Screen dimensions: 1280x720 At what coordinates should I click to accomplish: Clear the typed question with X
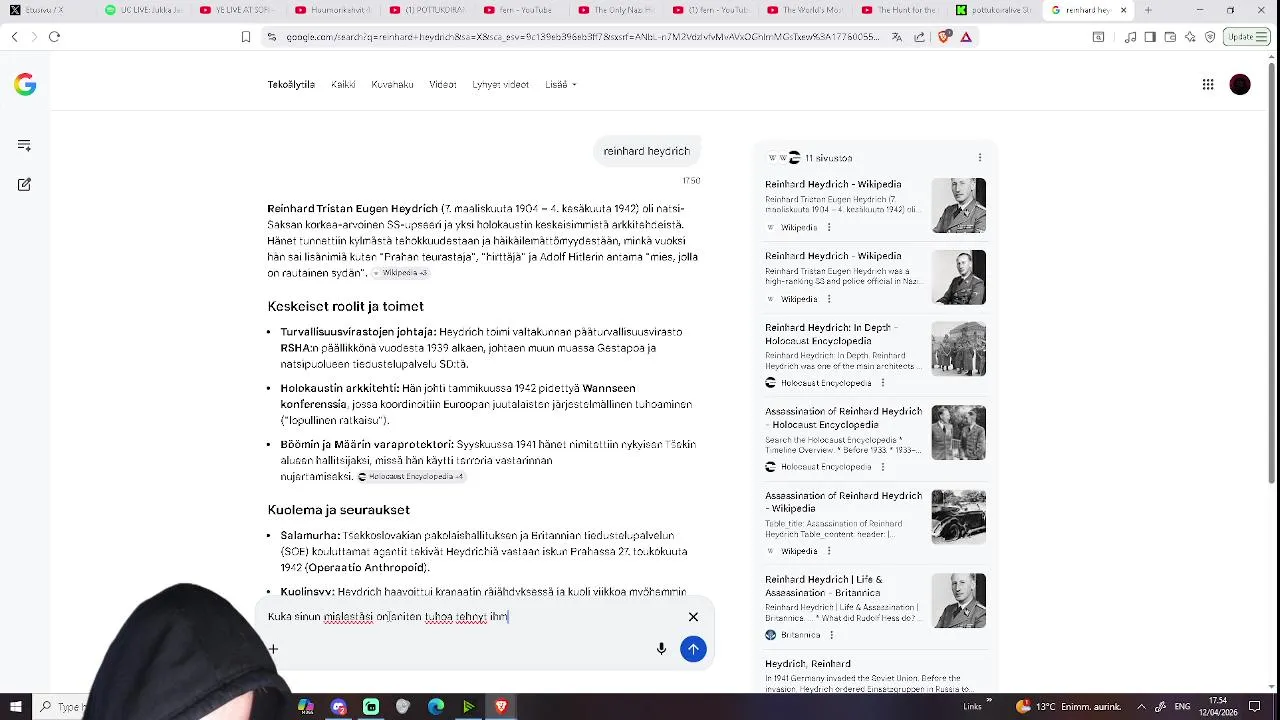693,617
